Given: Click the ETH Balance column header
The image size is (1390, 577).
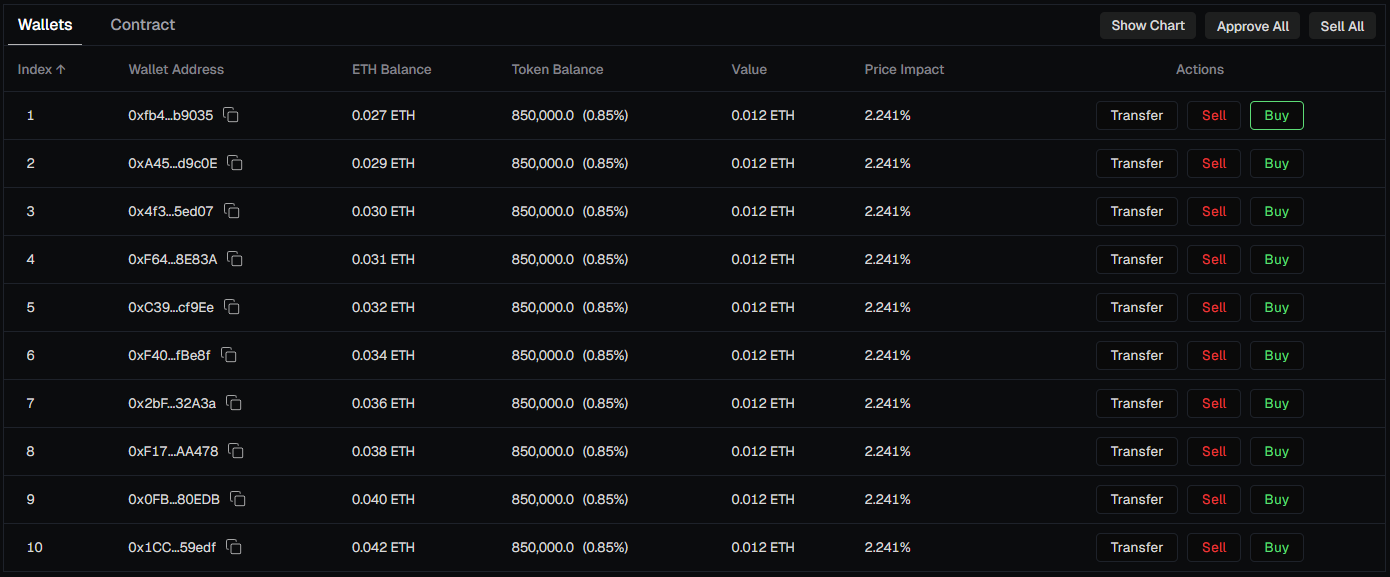Looking at the screenshot, I should 392,69.
